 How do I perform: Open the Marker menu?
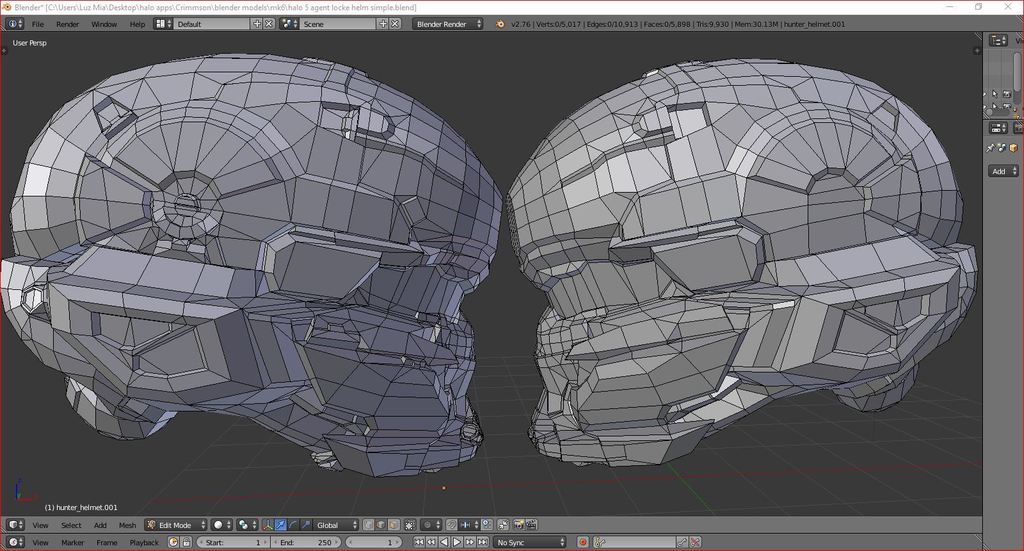coord(72,543)
